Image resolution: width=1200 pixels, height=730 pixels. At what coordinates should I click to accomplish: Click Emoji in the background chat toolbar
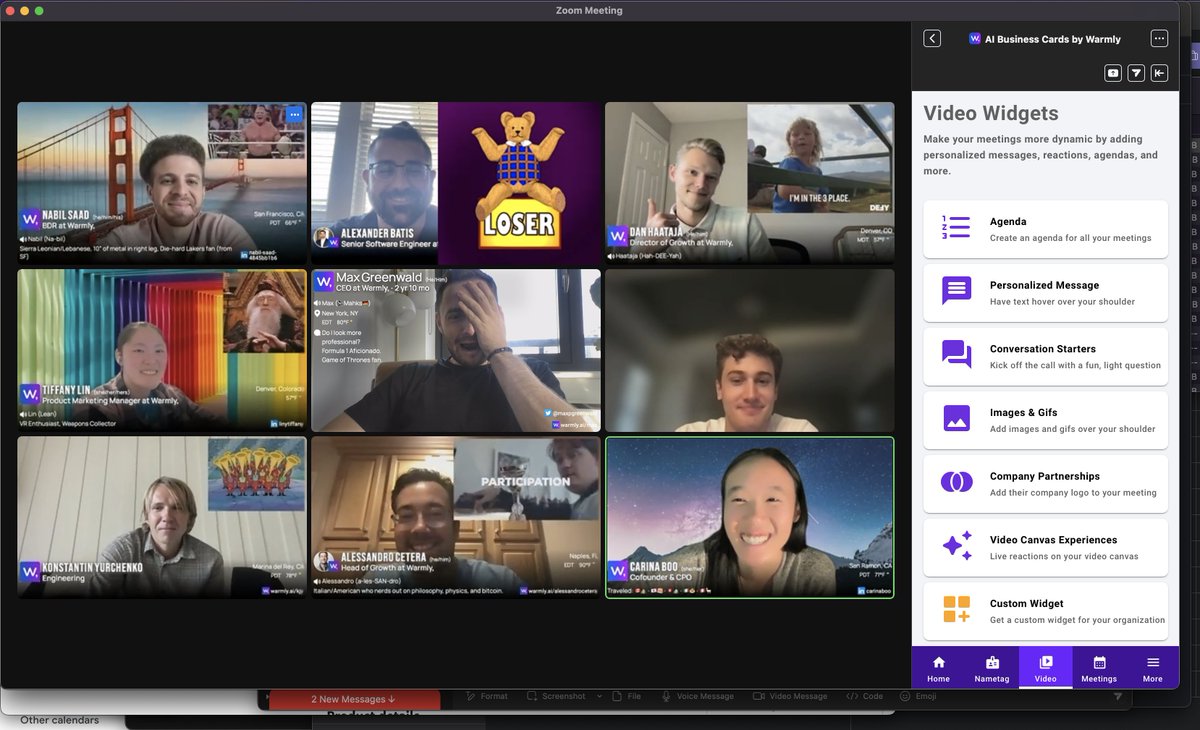pyautogui.click(x=919, y=696)
